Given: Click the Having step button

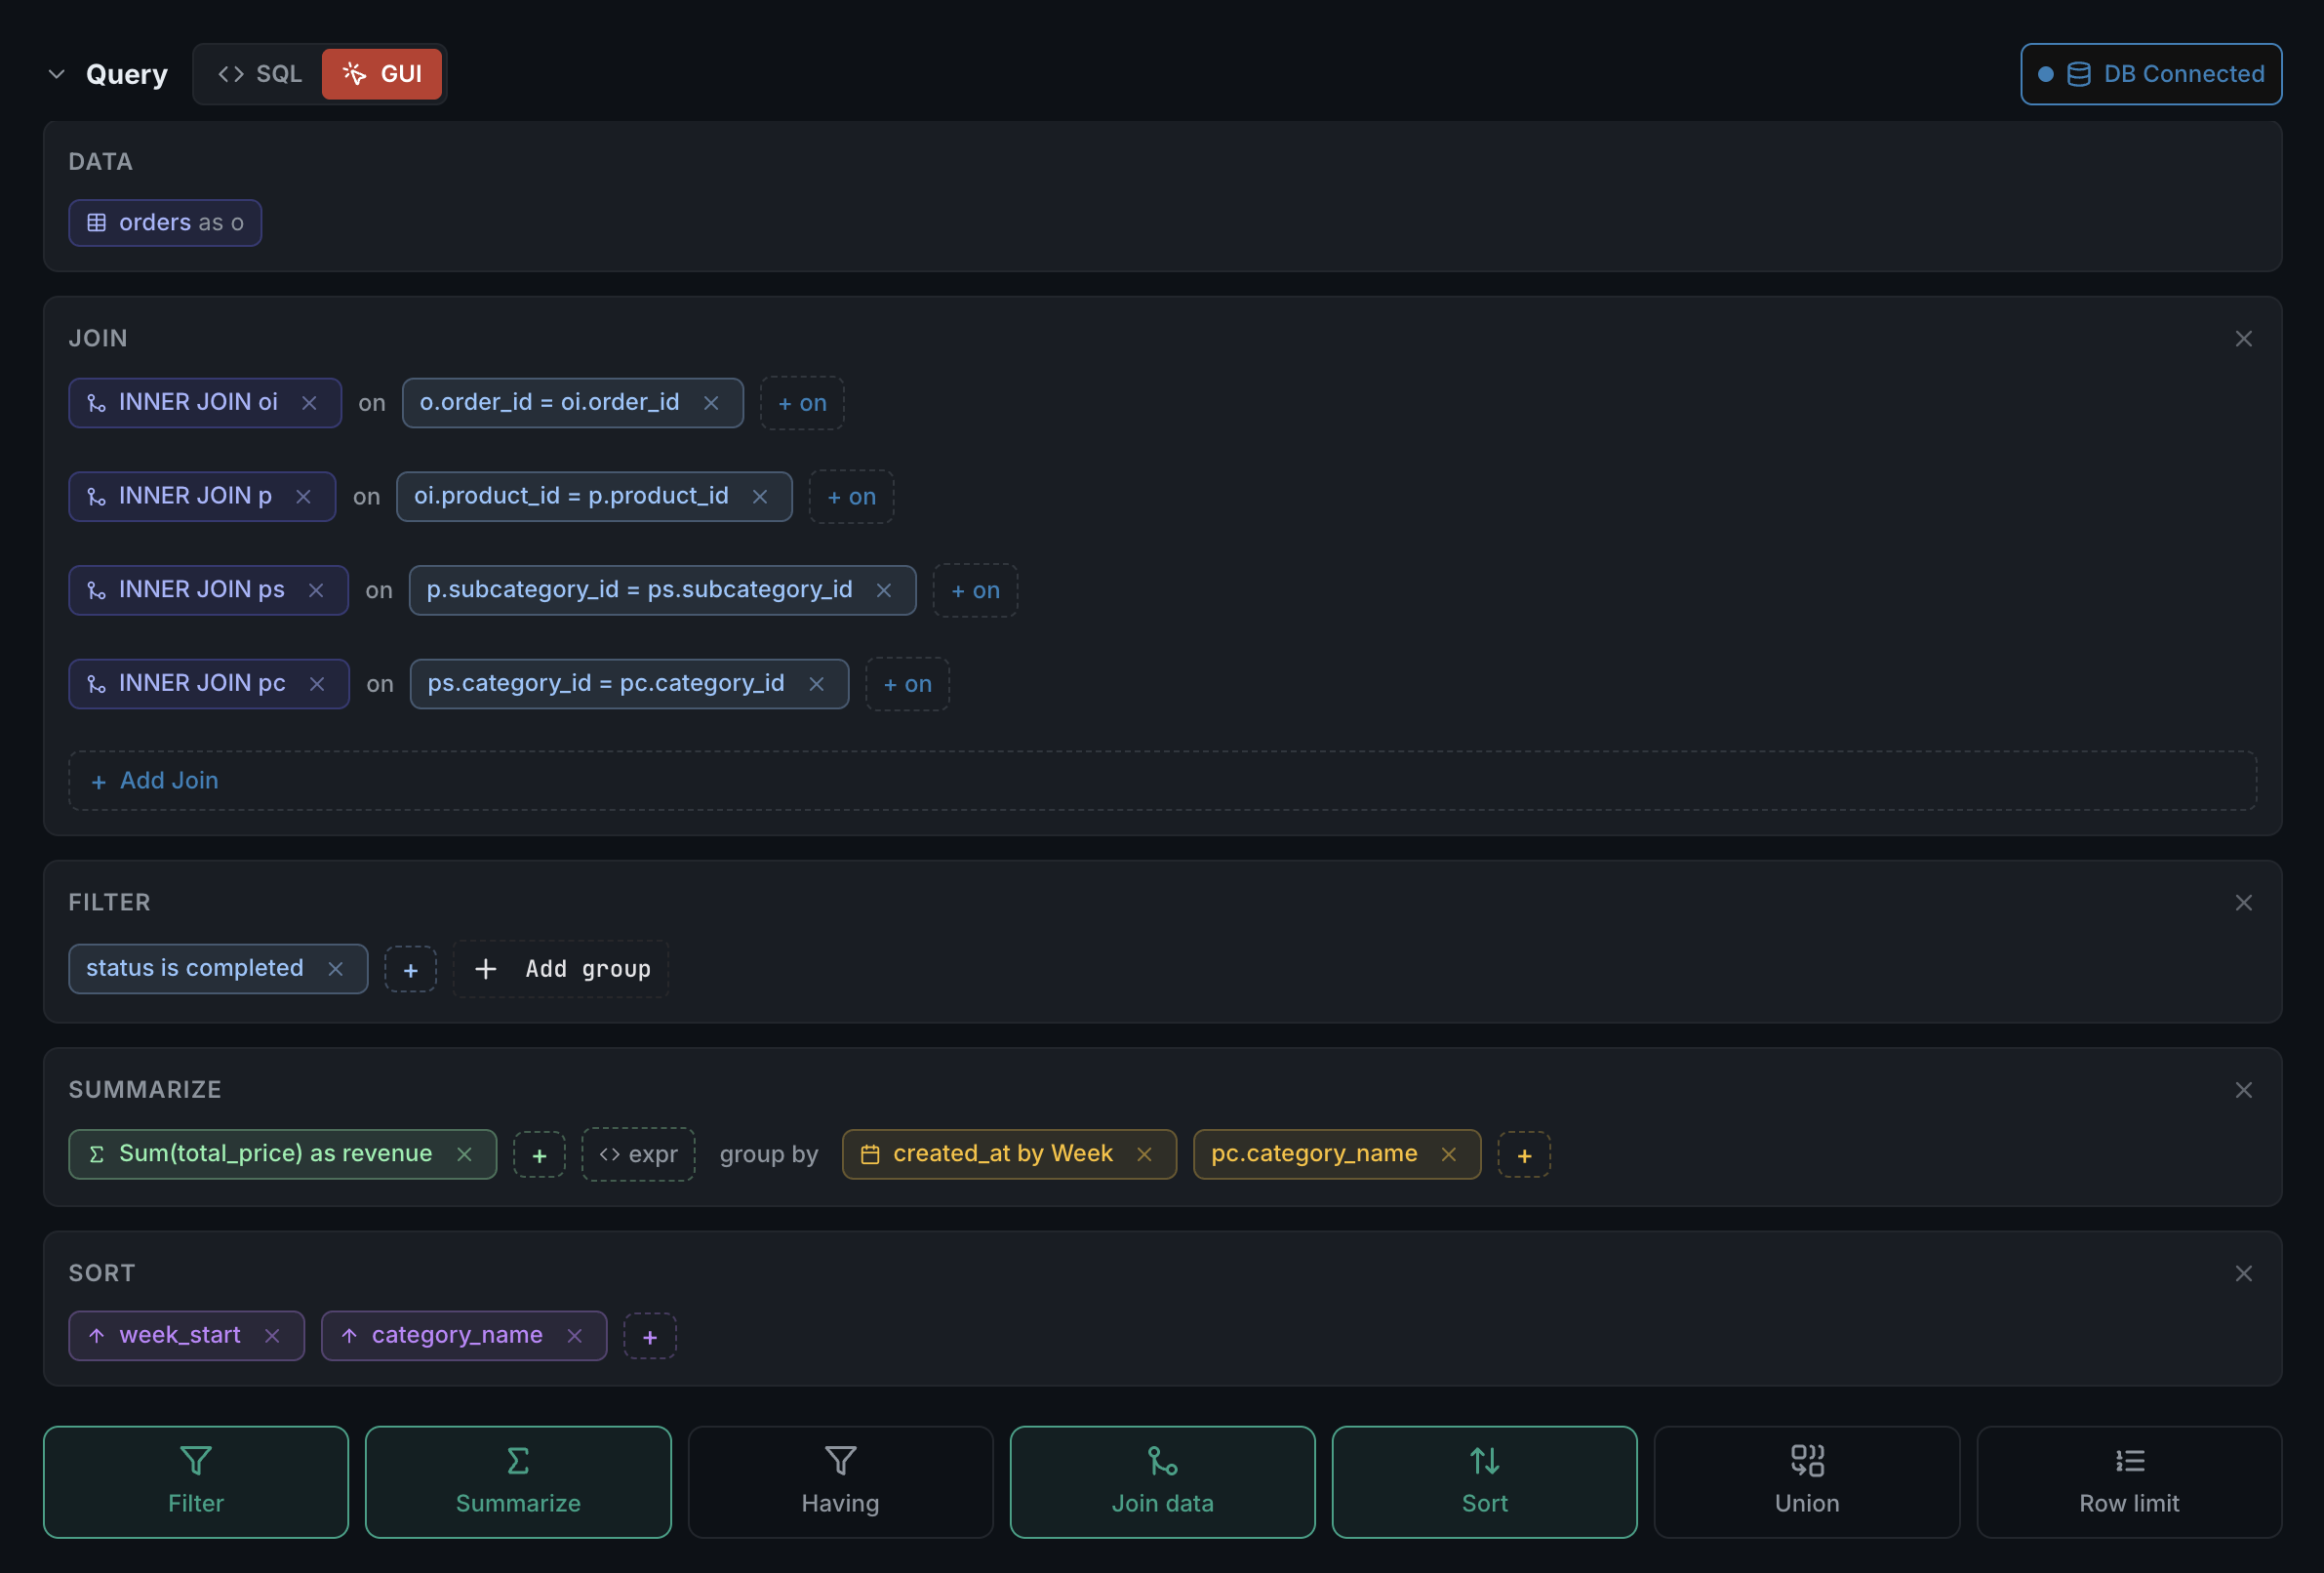Looking at the screenshot, I should pos(840,1482).
